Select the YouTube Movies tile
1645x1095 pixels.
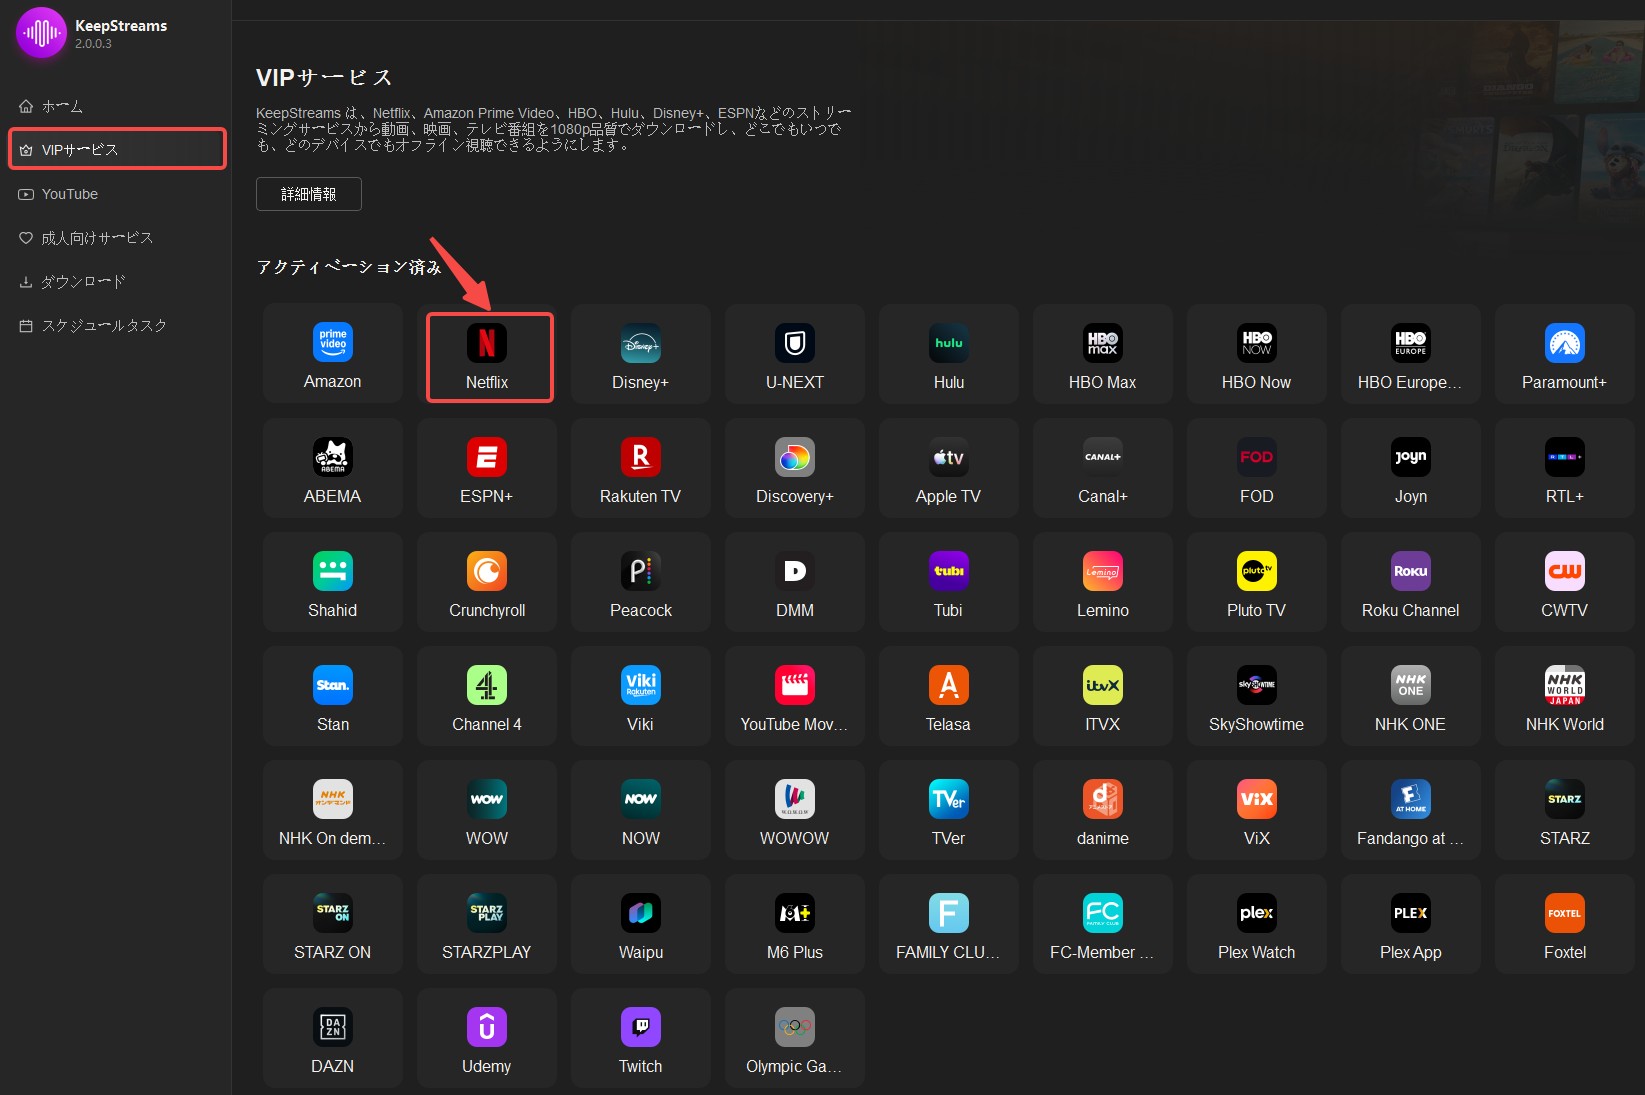(795, 696)
